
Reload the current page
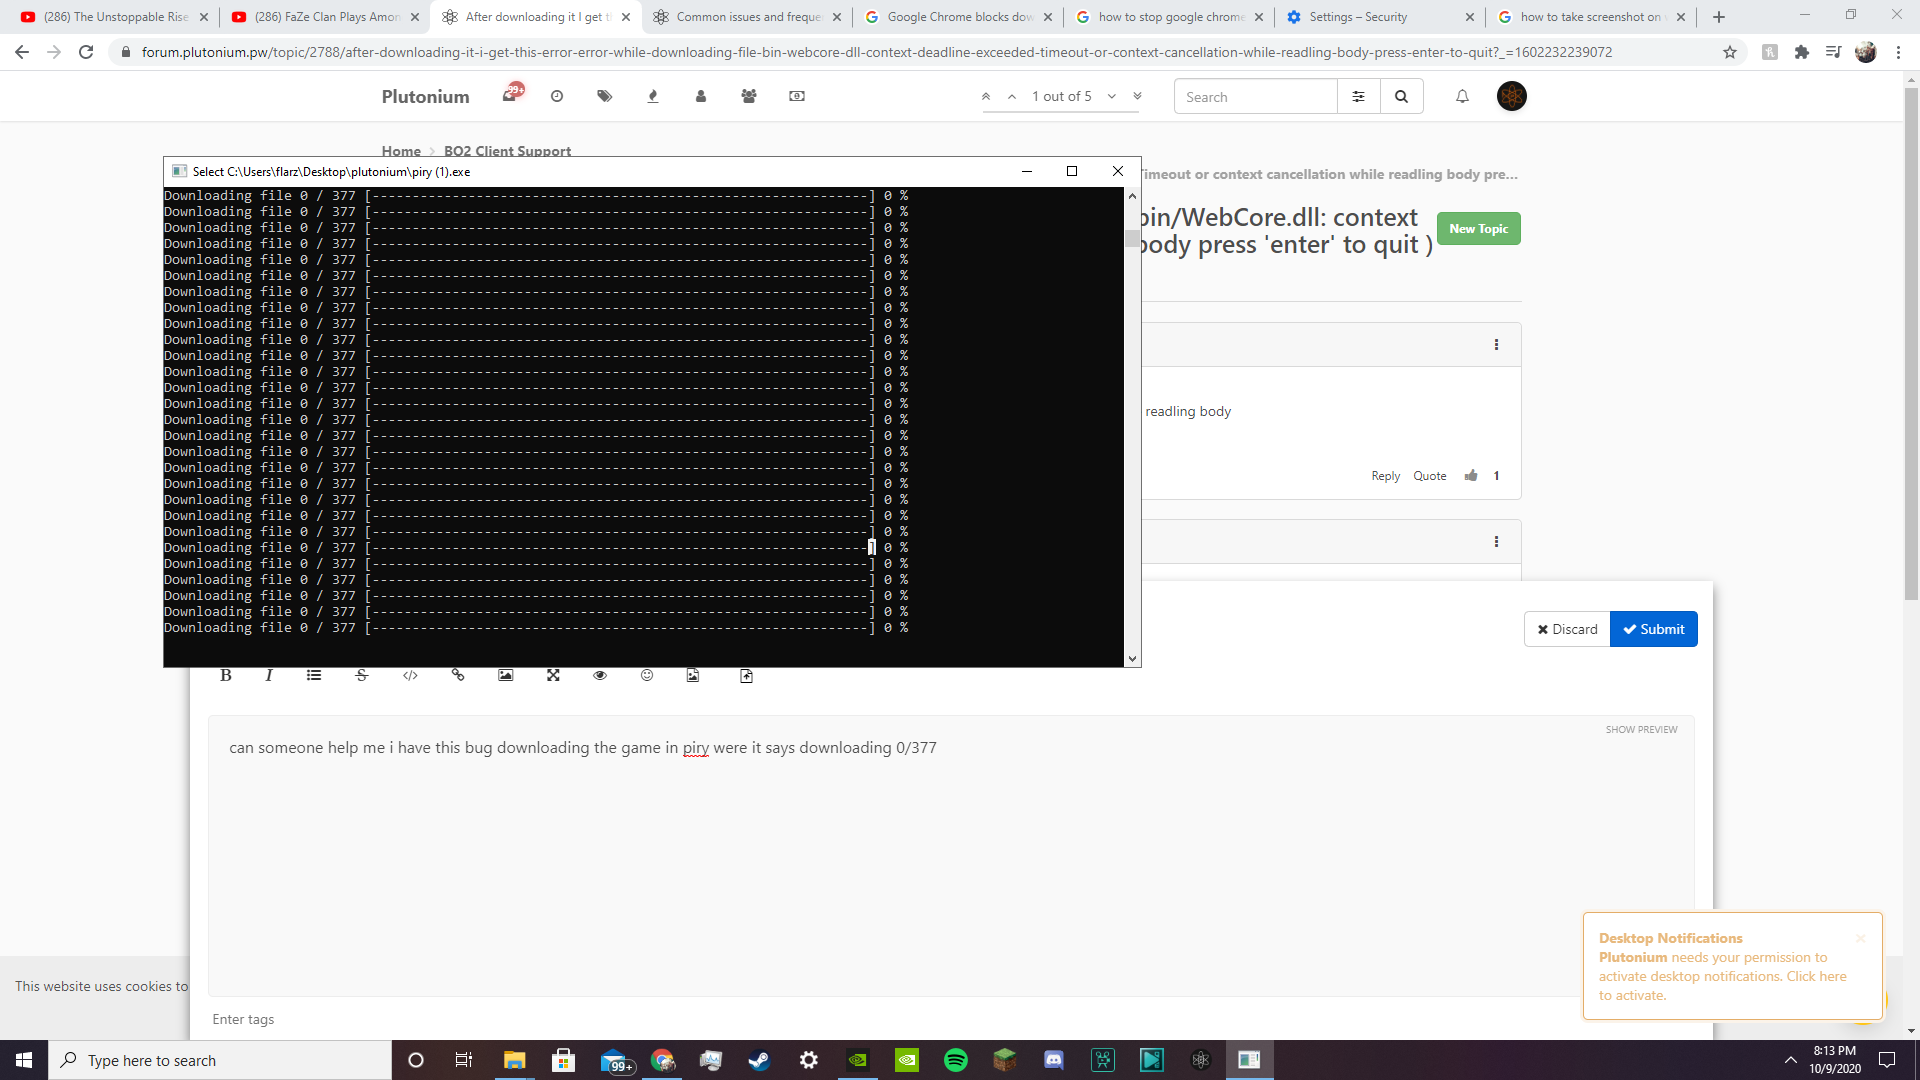click(86, 52)
